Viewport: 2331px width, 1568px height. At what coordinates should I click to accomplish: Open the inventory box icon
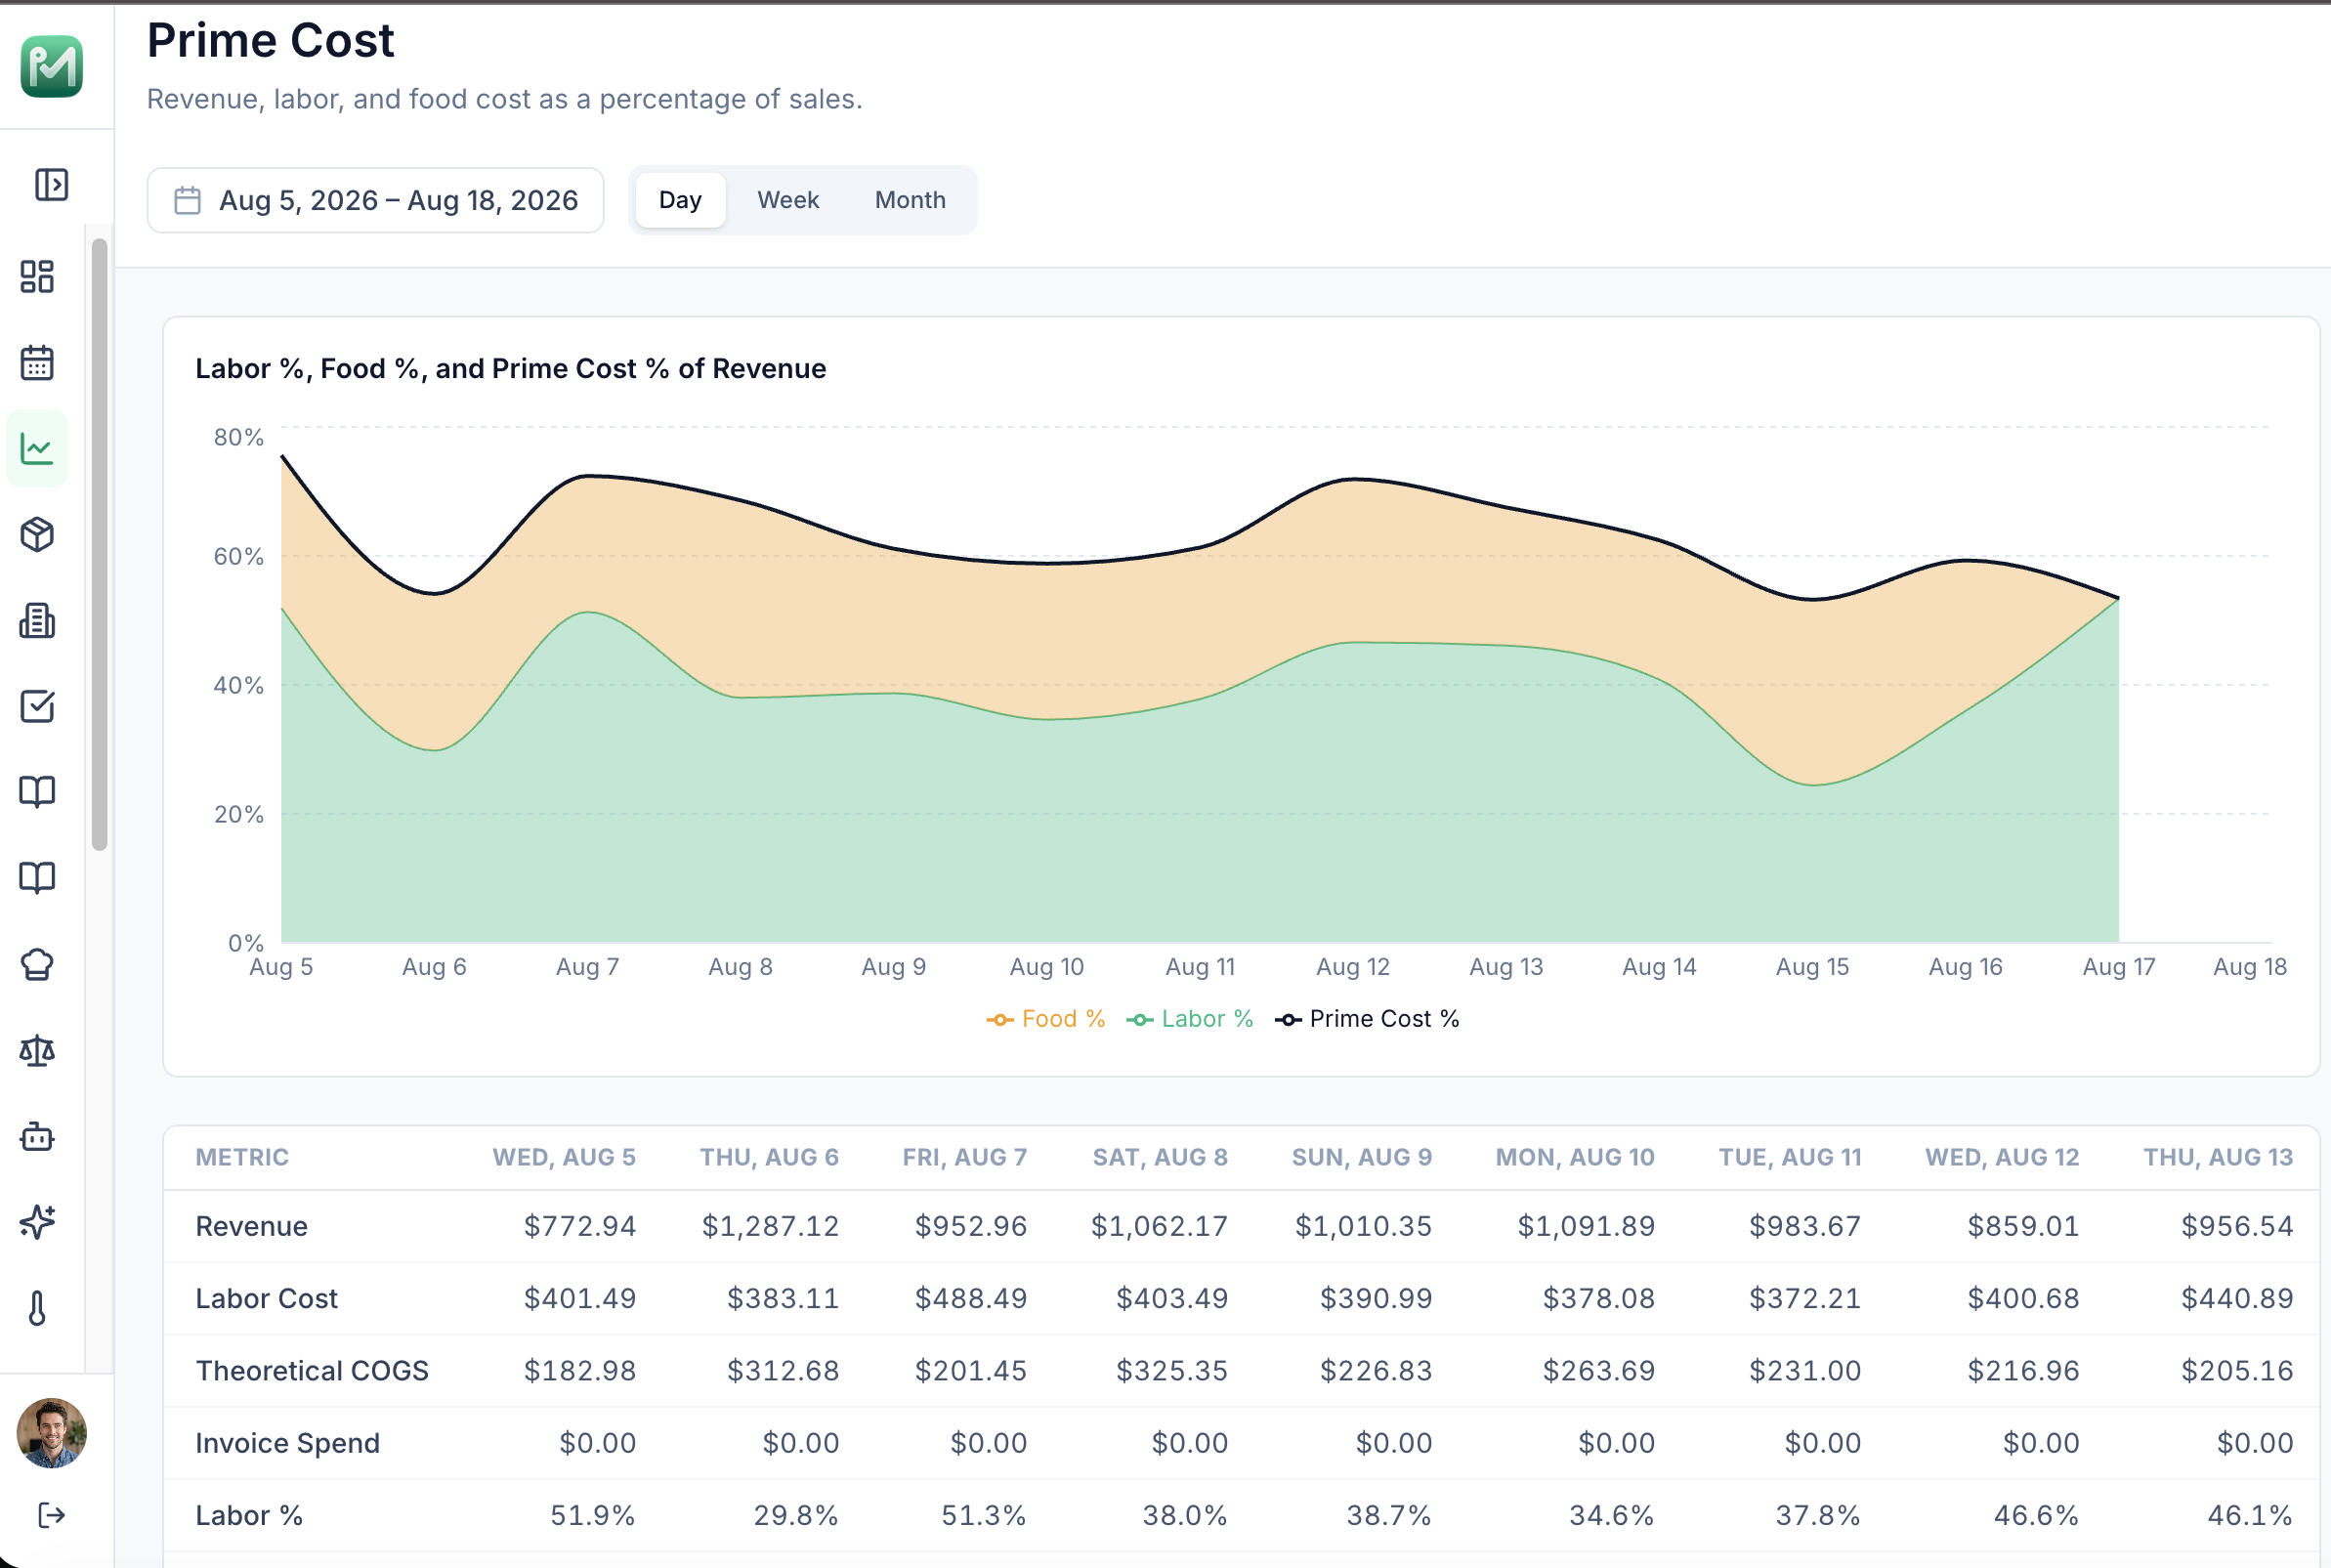(37, 535)
